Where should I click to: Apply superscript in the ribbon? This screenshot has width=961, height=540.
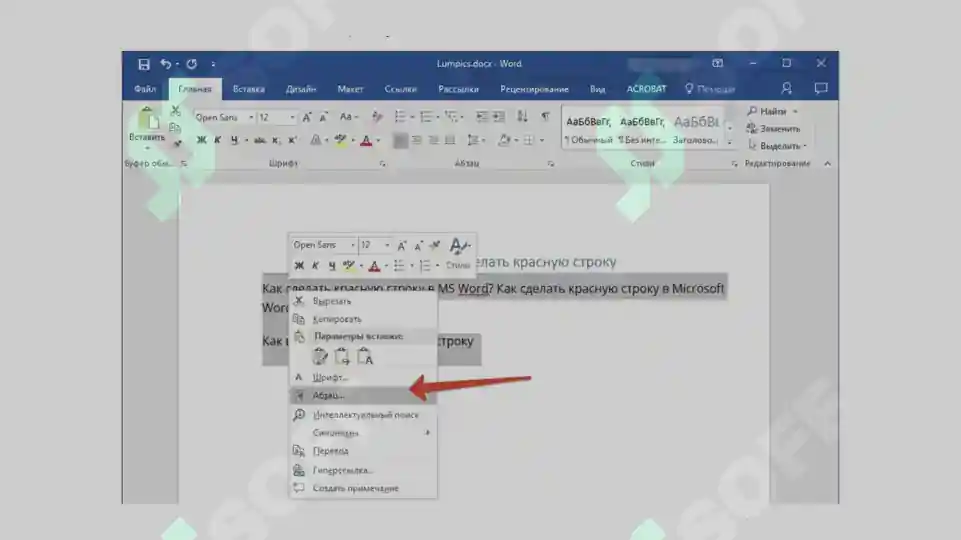click(293, 141)
